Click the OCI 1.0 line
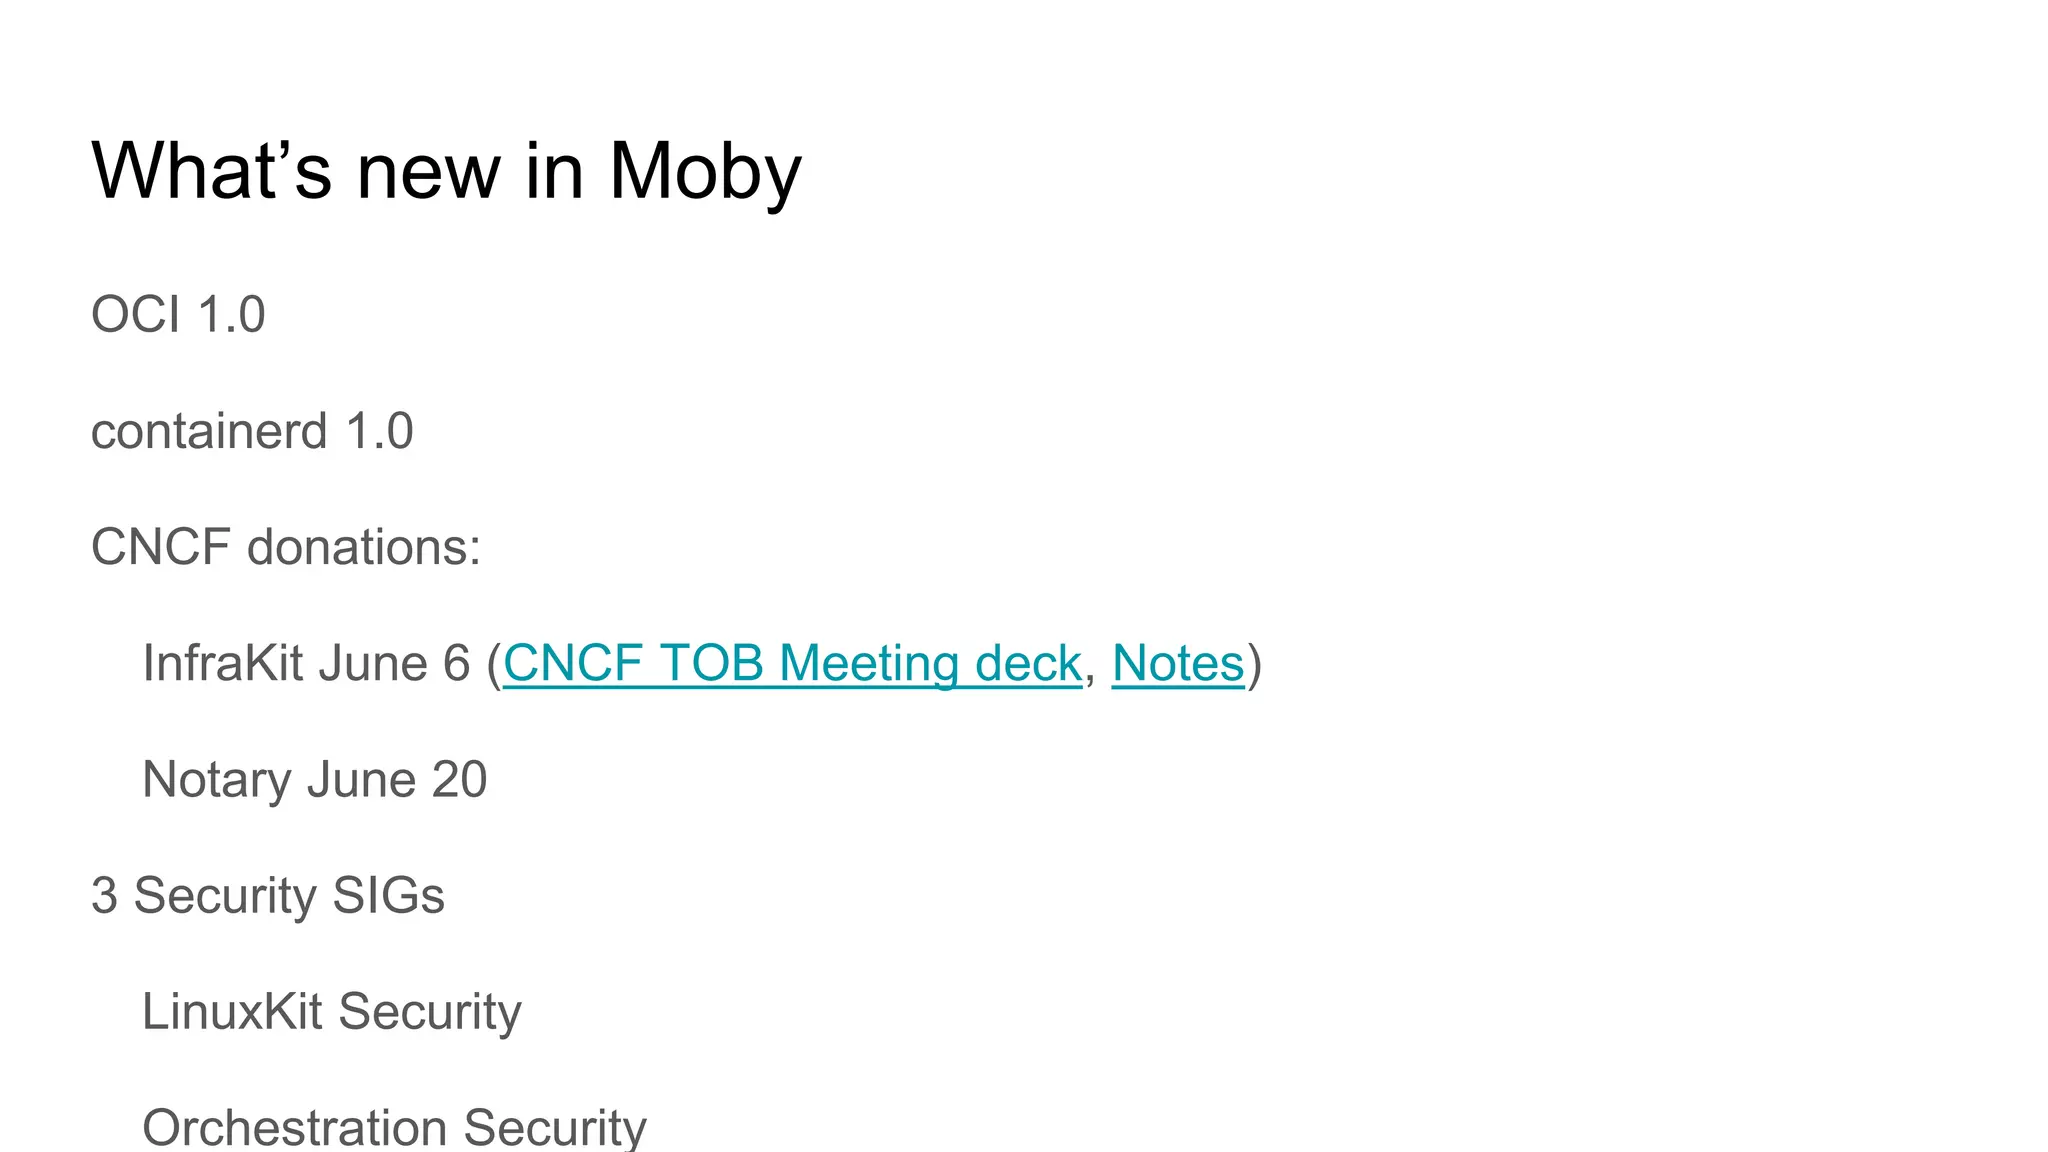2048x1152 pixels. [x=178, y=315]
